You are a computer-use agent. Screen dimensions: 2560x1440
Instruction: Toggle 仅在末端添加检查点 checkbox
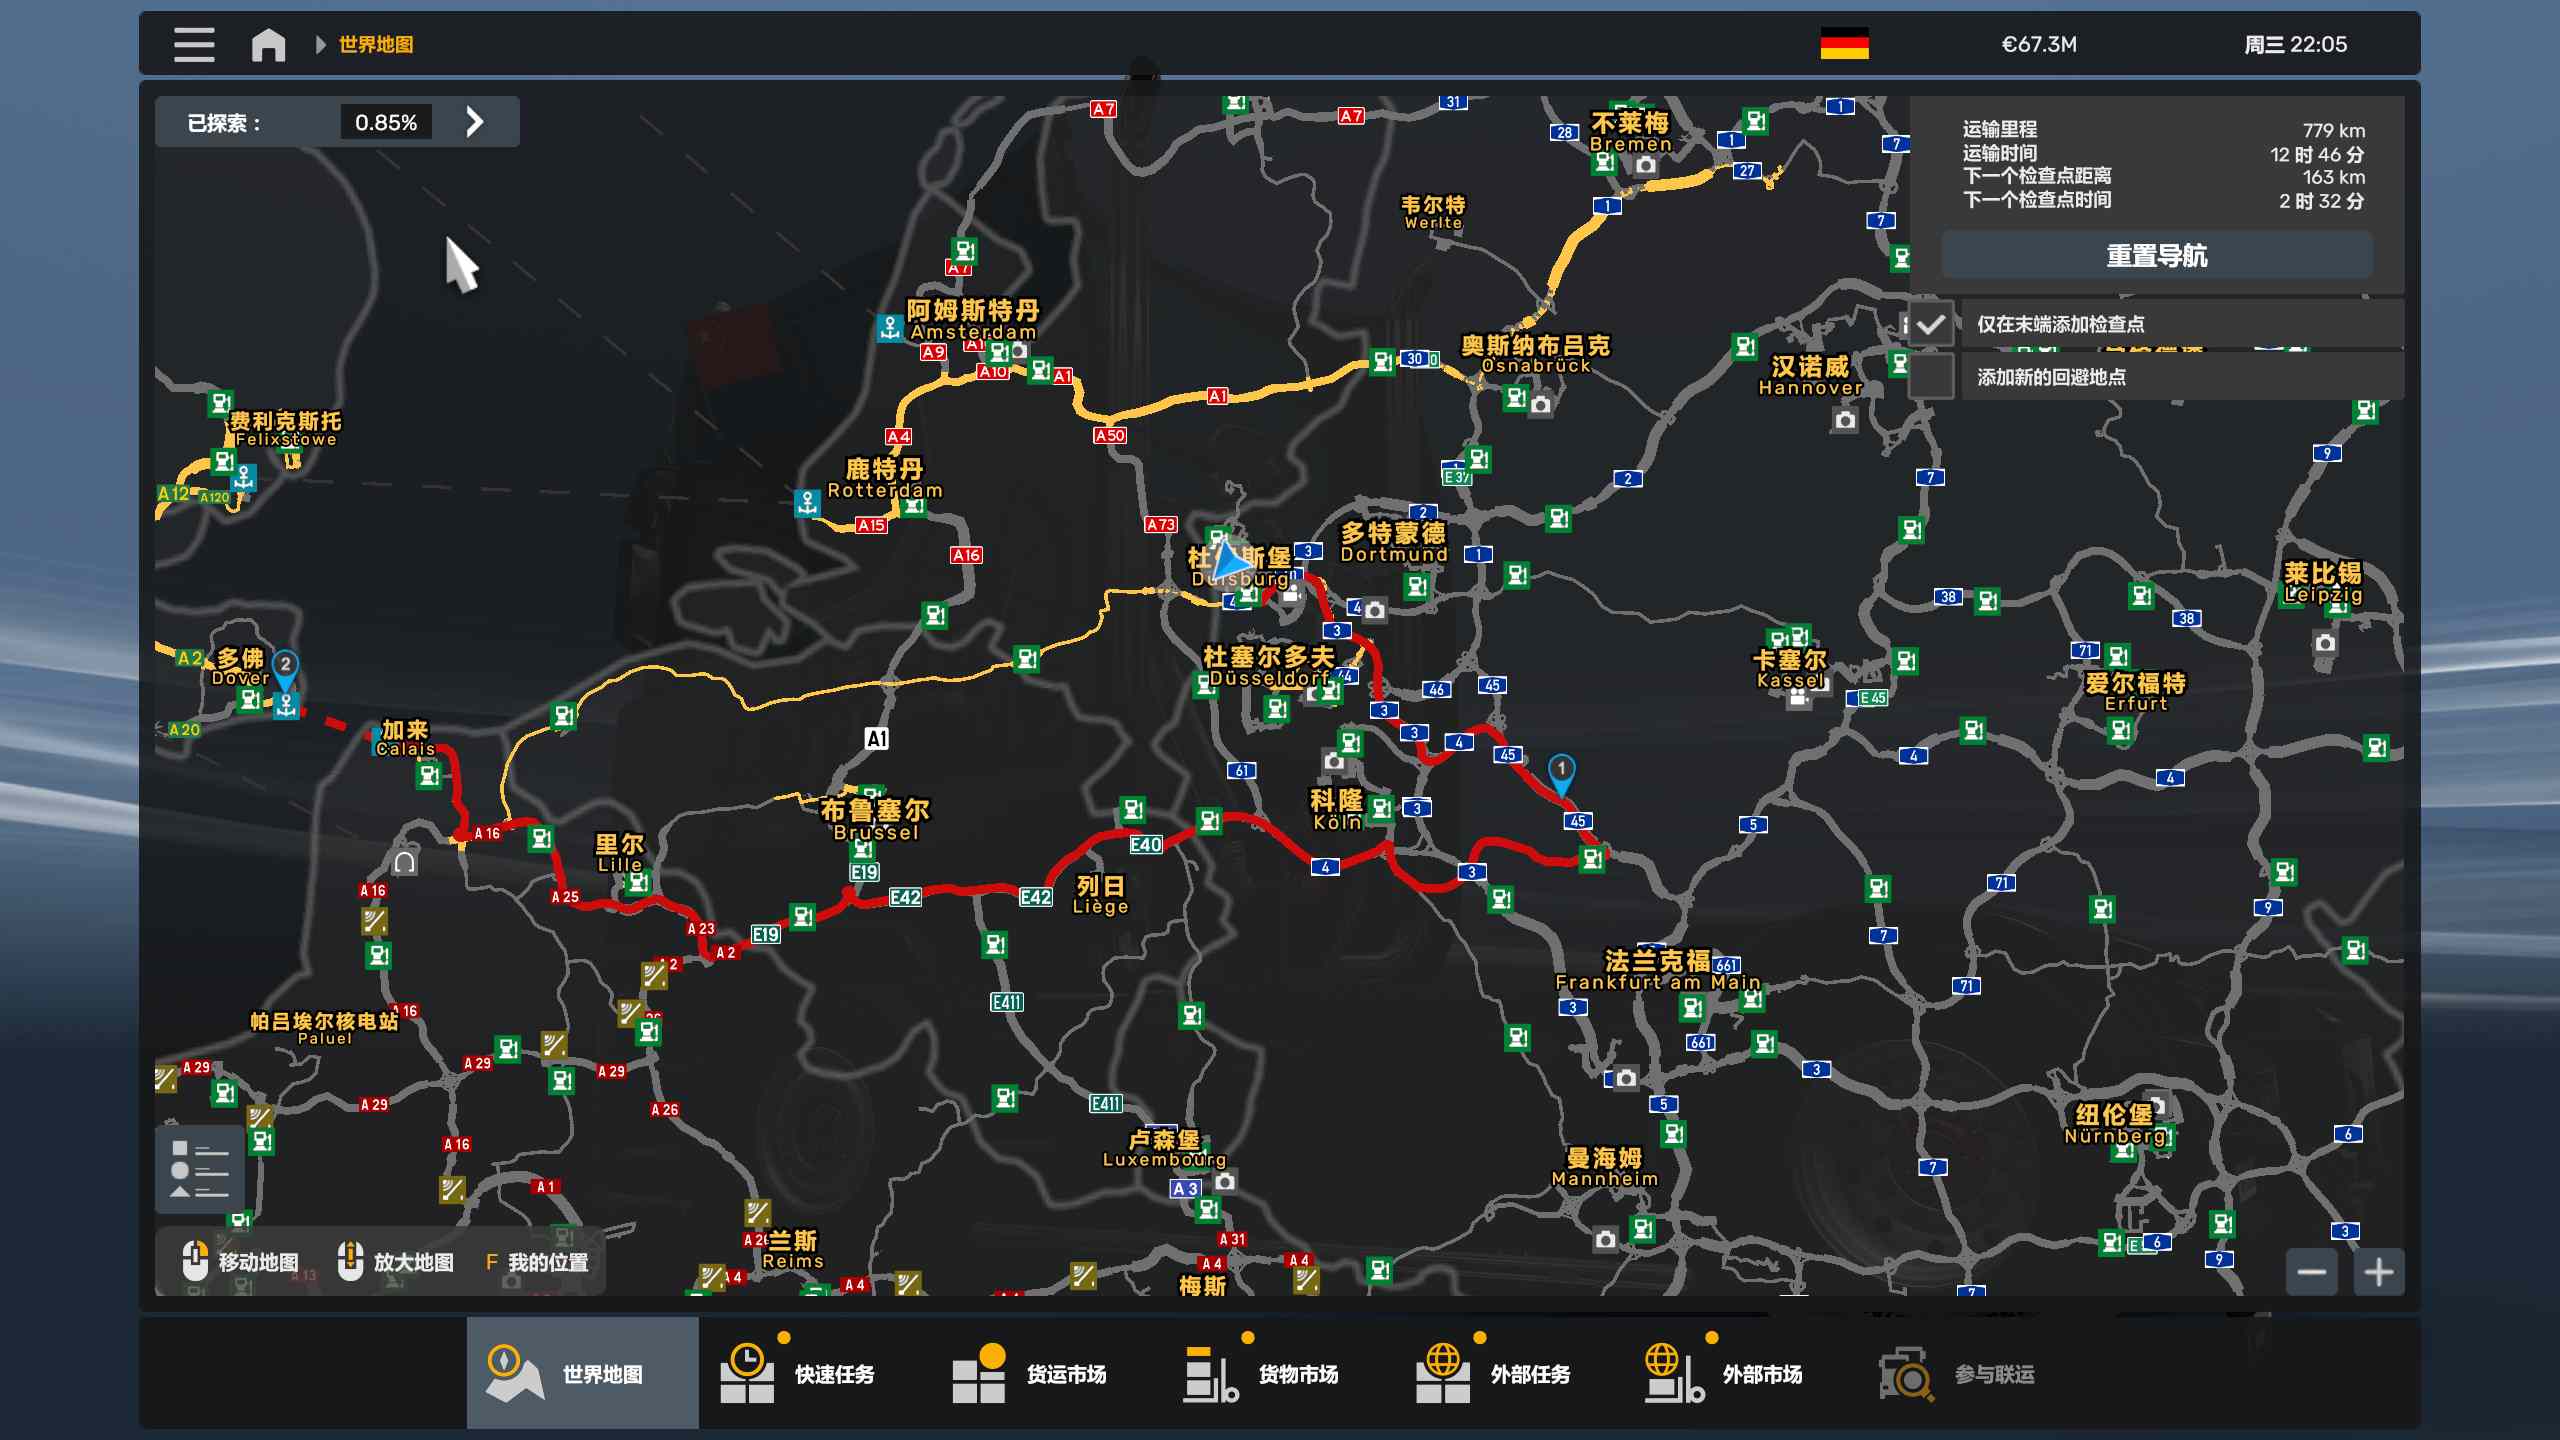point(1931,324)
